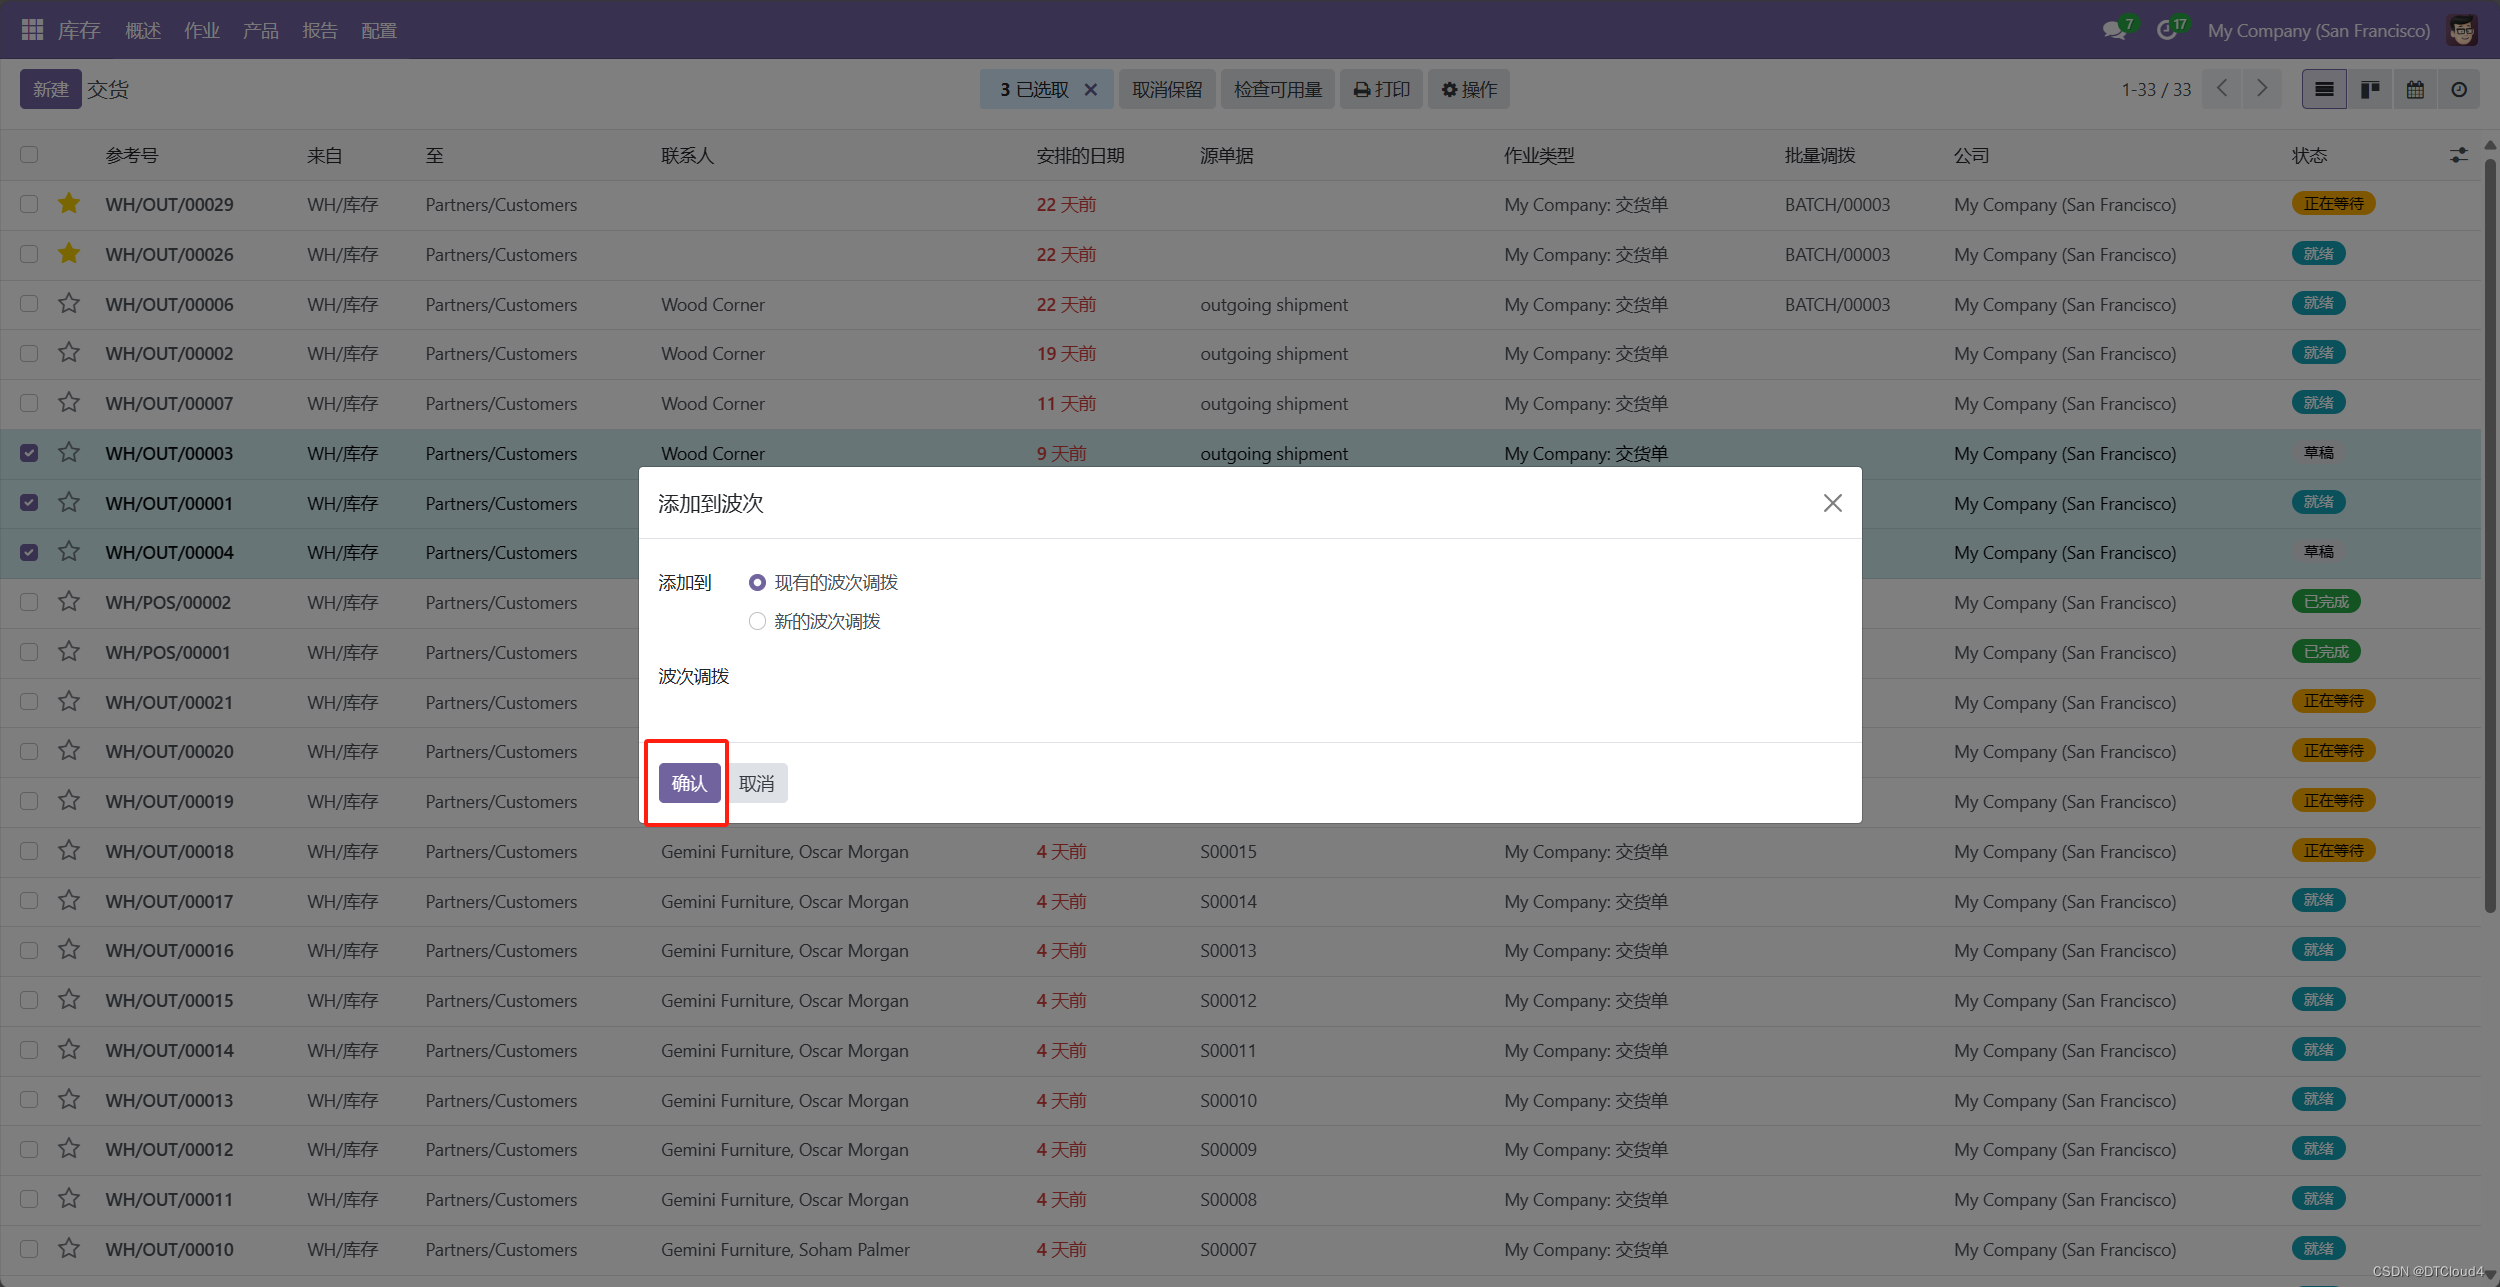Open optional columns adjust icon
2500x1287 pixels.
(x=2458, y=155)
